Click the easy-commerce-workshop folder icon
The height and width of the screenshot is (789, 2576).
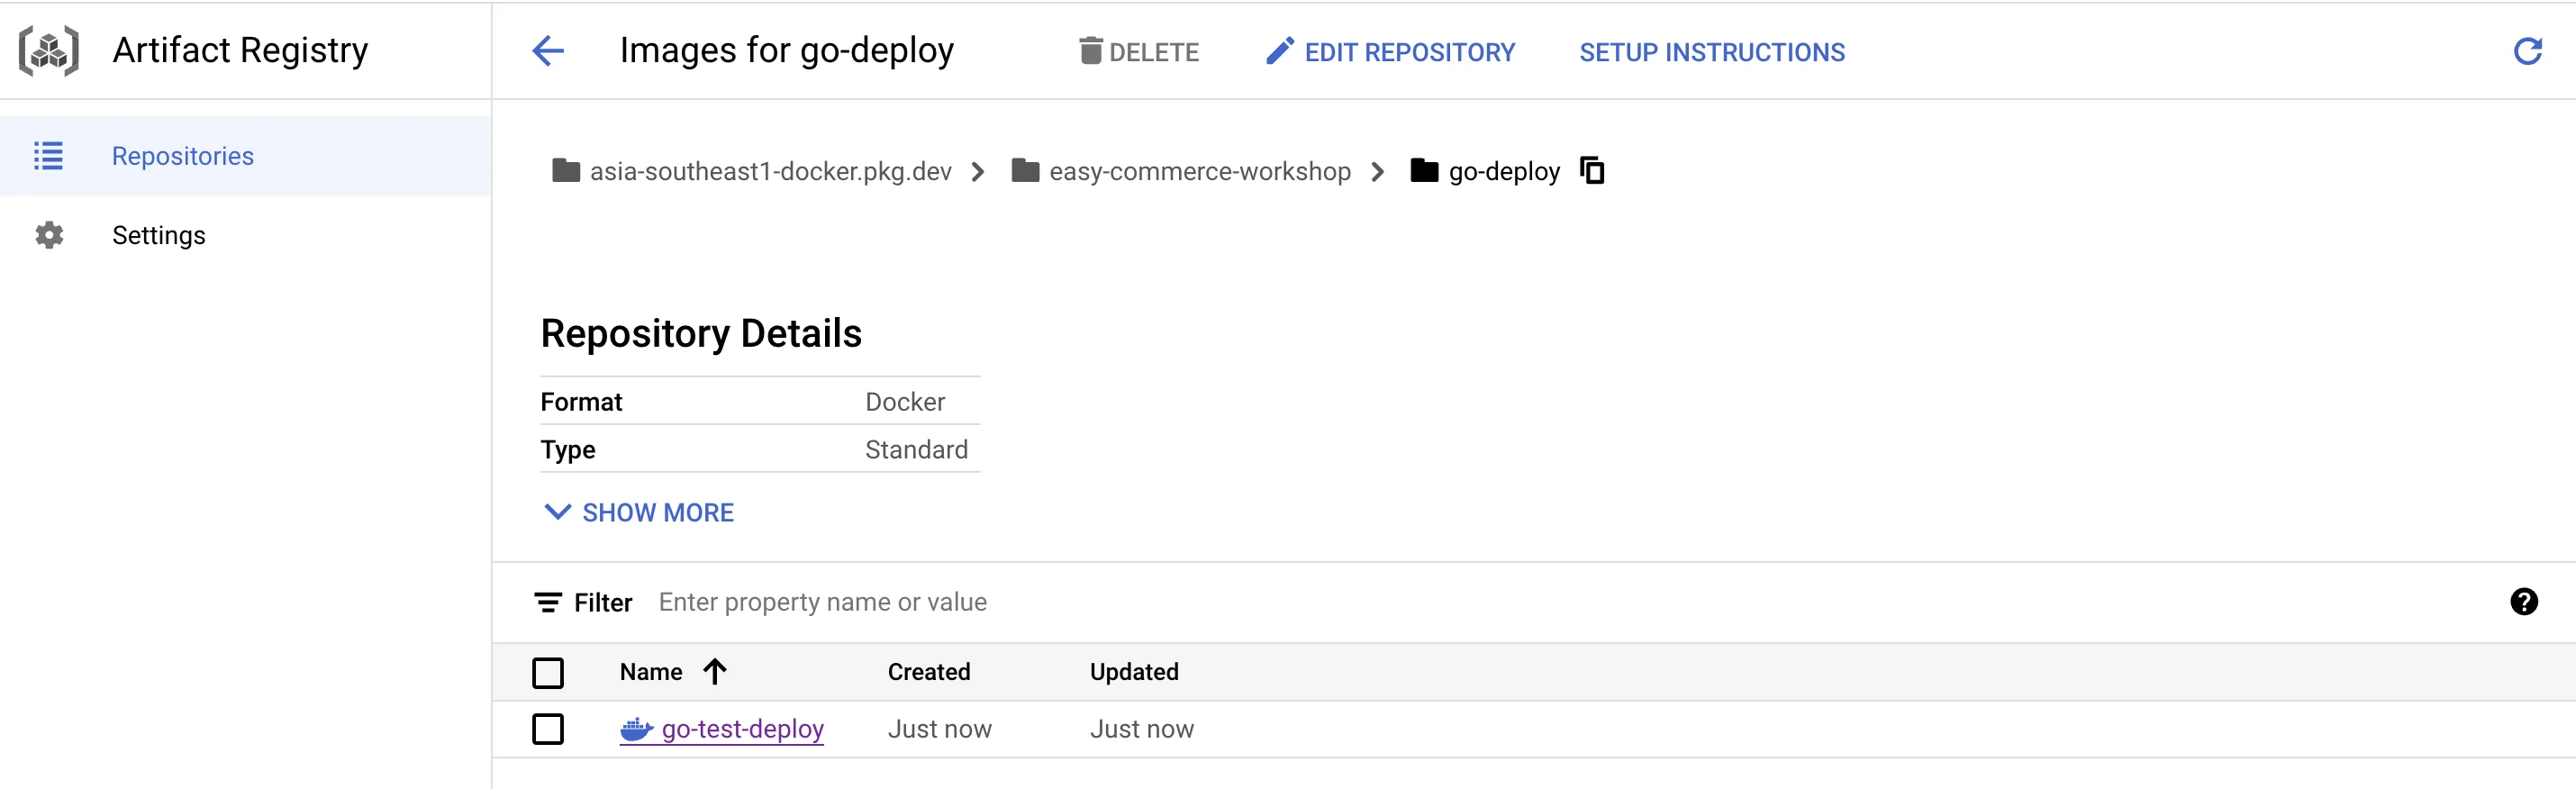[1025, 171]
